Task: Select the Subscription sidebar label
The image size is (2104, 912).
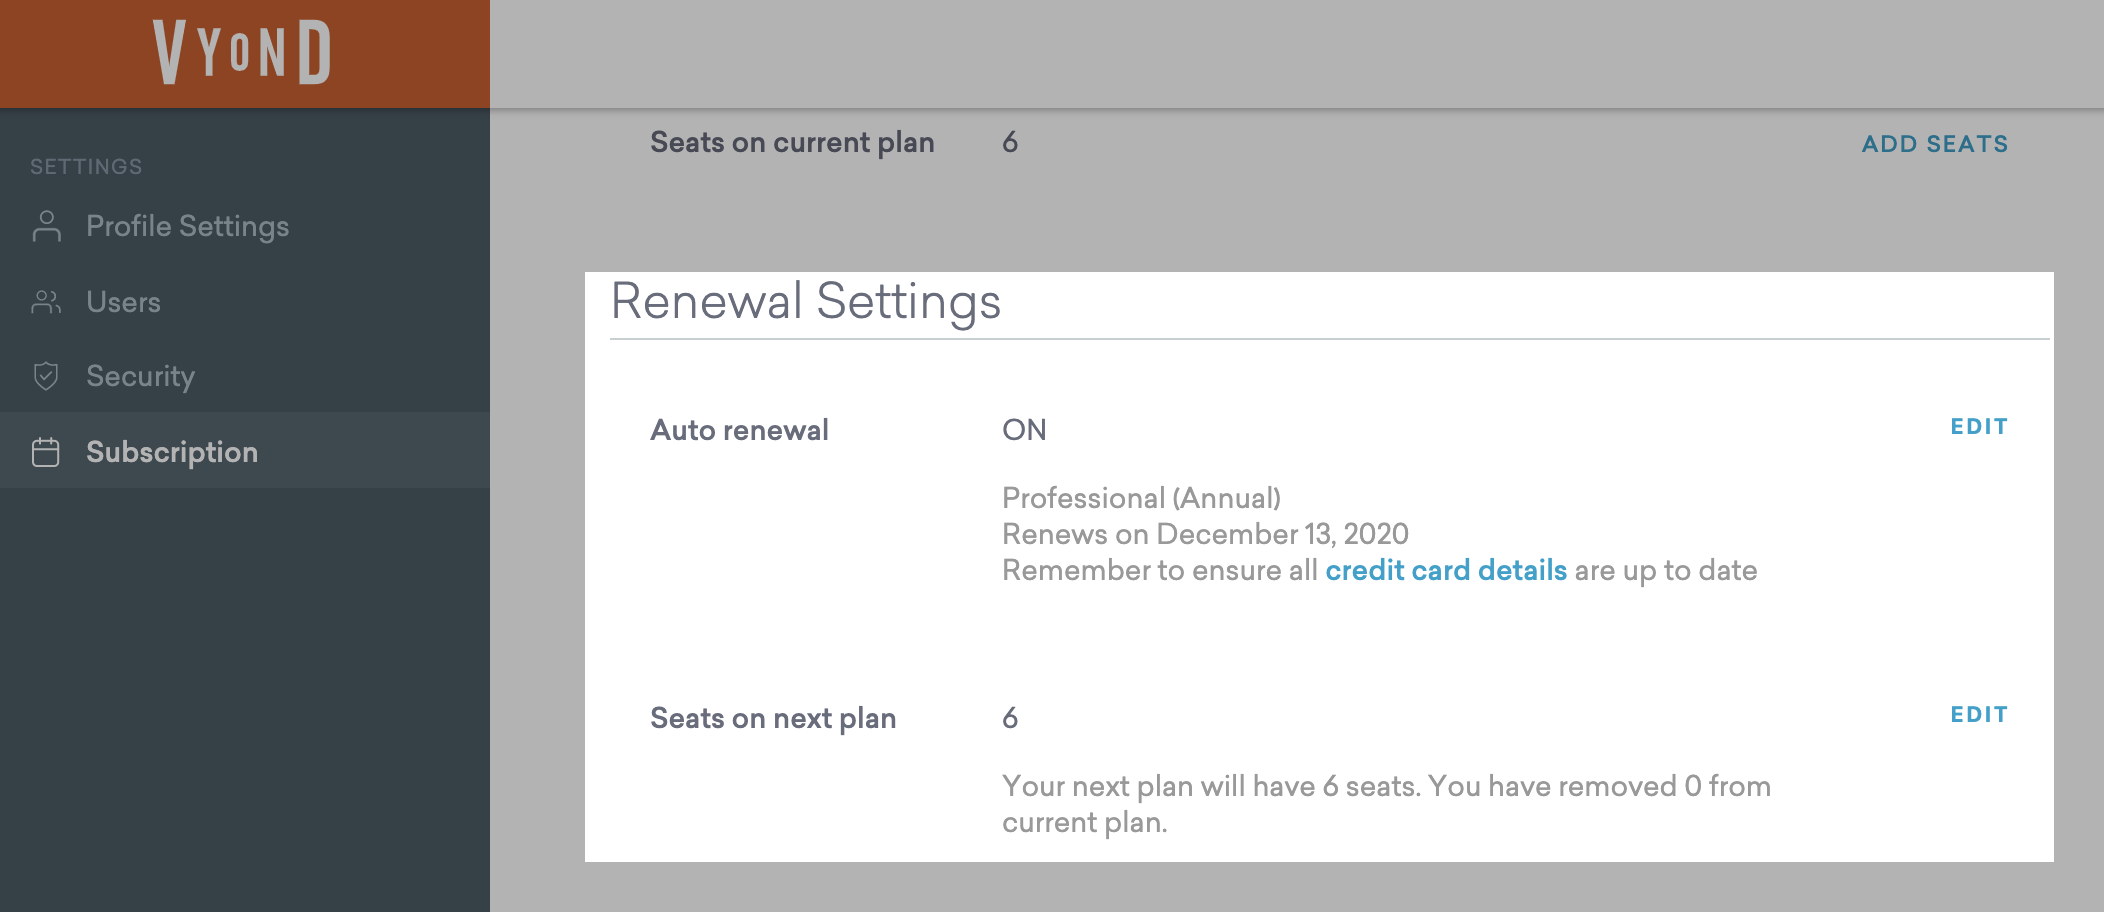Action: 172,452
